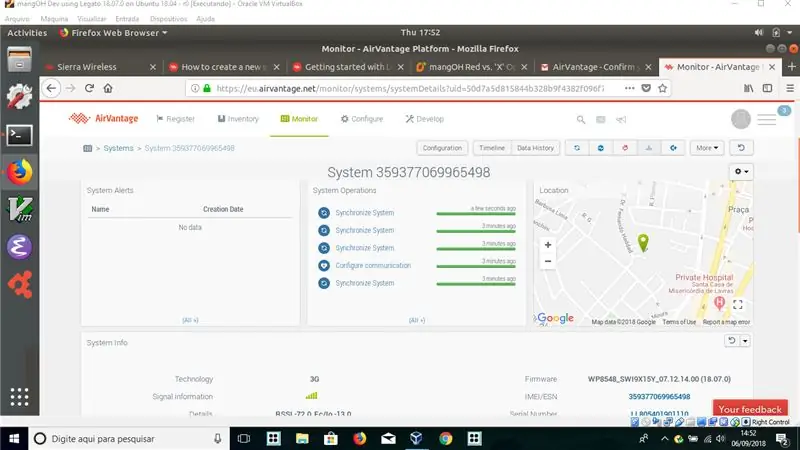Click the install application icon in toolbar
Viewport: 800px width, 450px height.
pyautogui.click(x=648, y=148)
